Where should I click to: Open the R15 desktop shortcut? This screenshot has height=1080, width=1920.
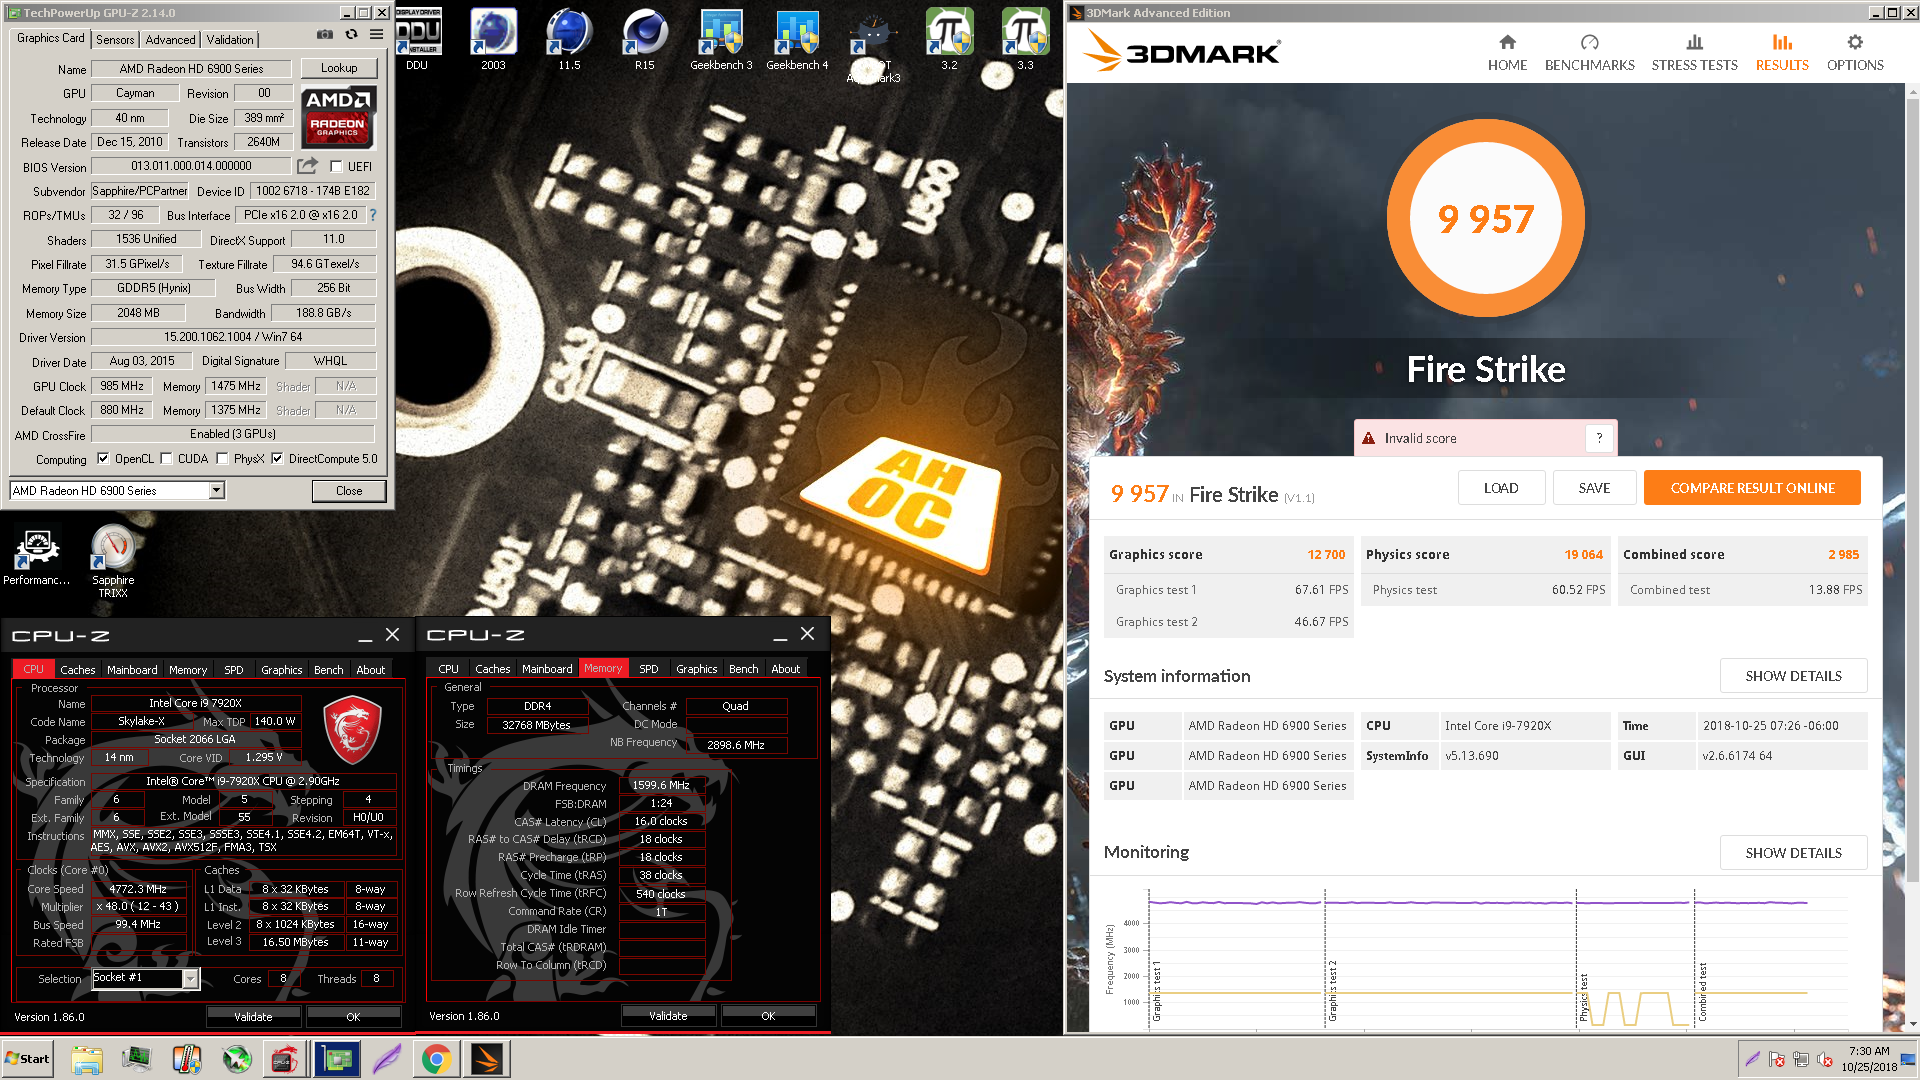tap(645, 40)
